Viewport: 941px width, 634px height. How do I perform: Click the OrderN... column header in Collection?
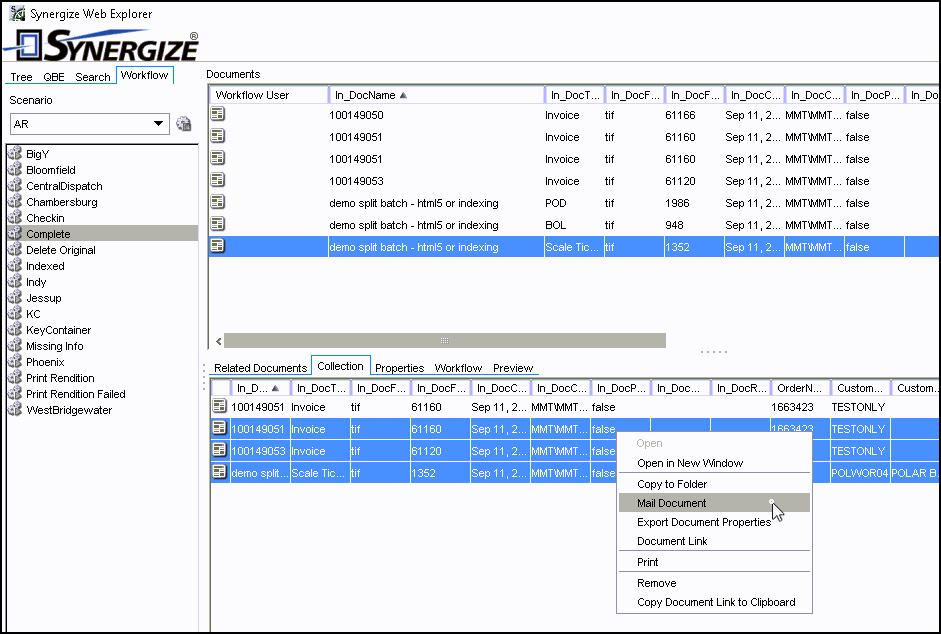(800, 388)
